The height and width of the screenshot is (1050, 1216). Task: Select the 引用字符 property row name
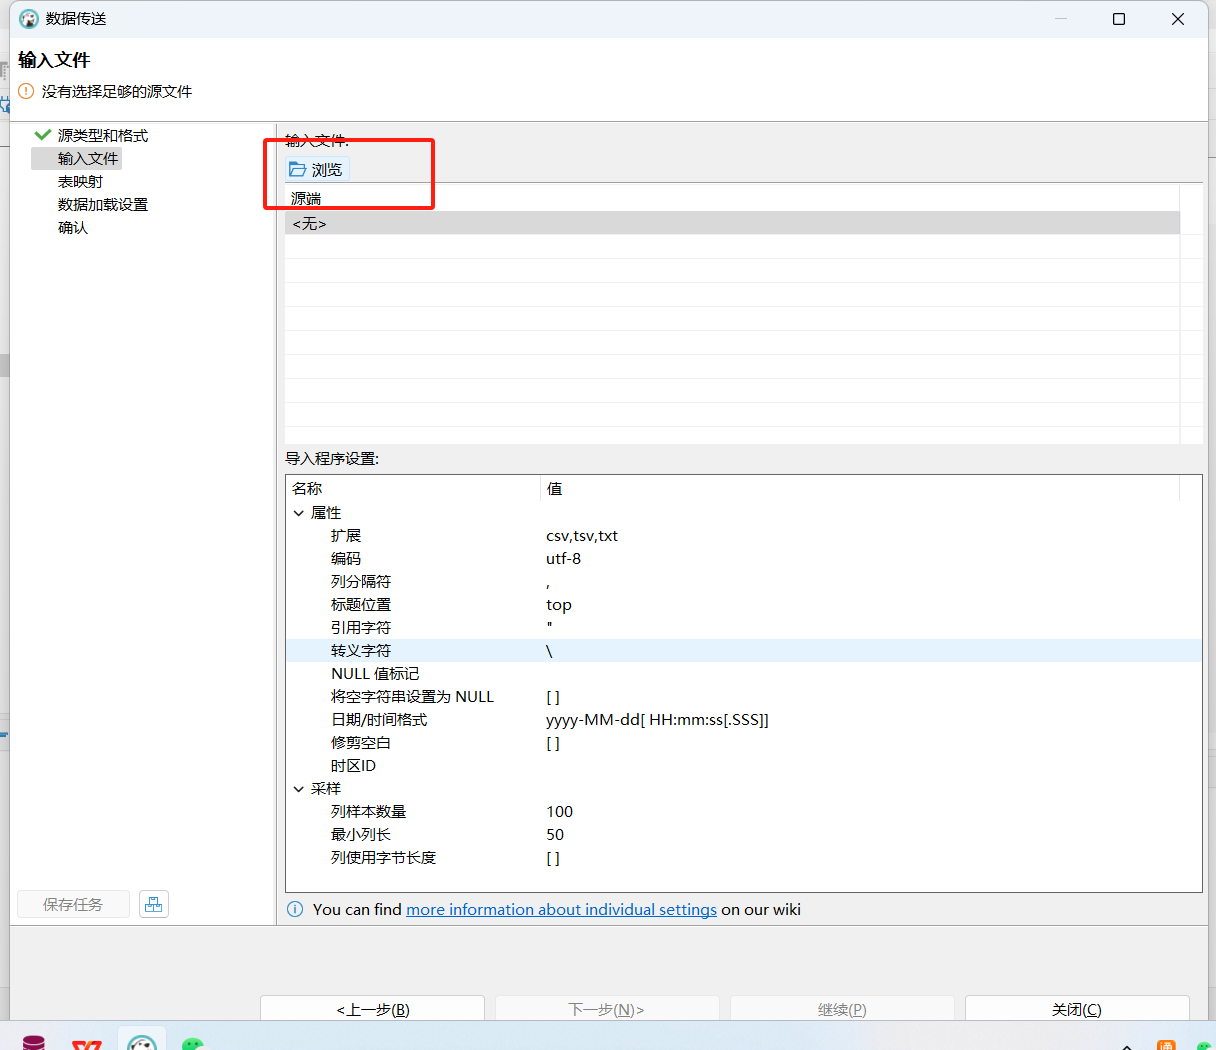[361, 628]
